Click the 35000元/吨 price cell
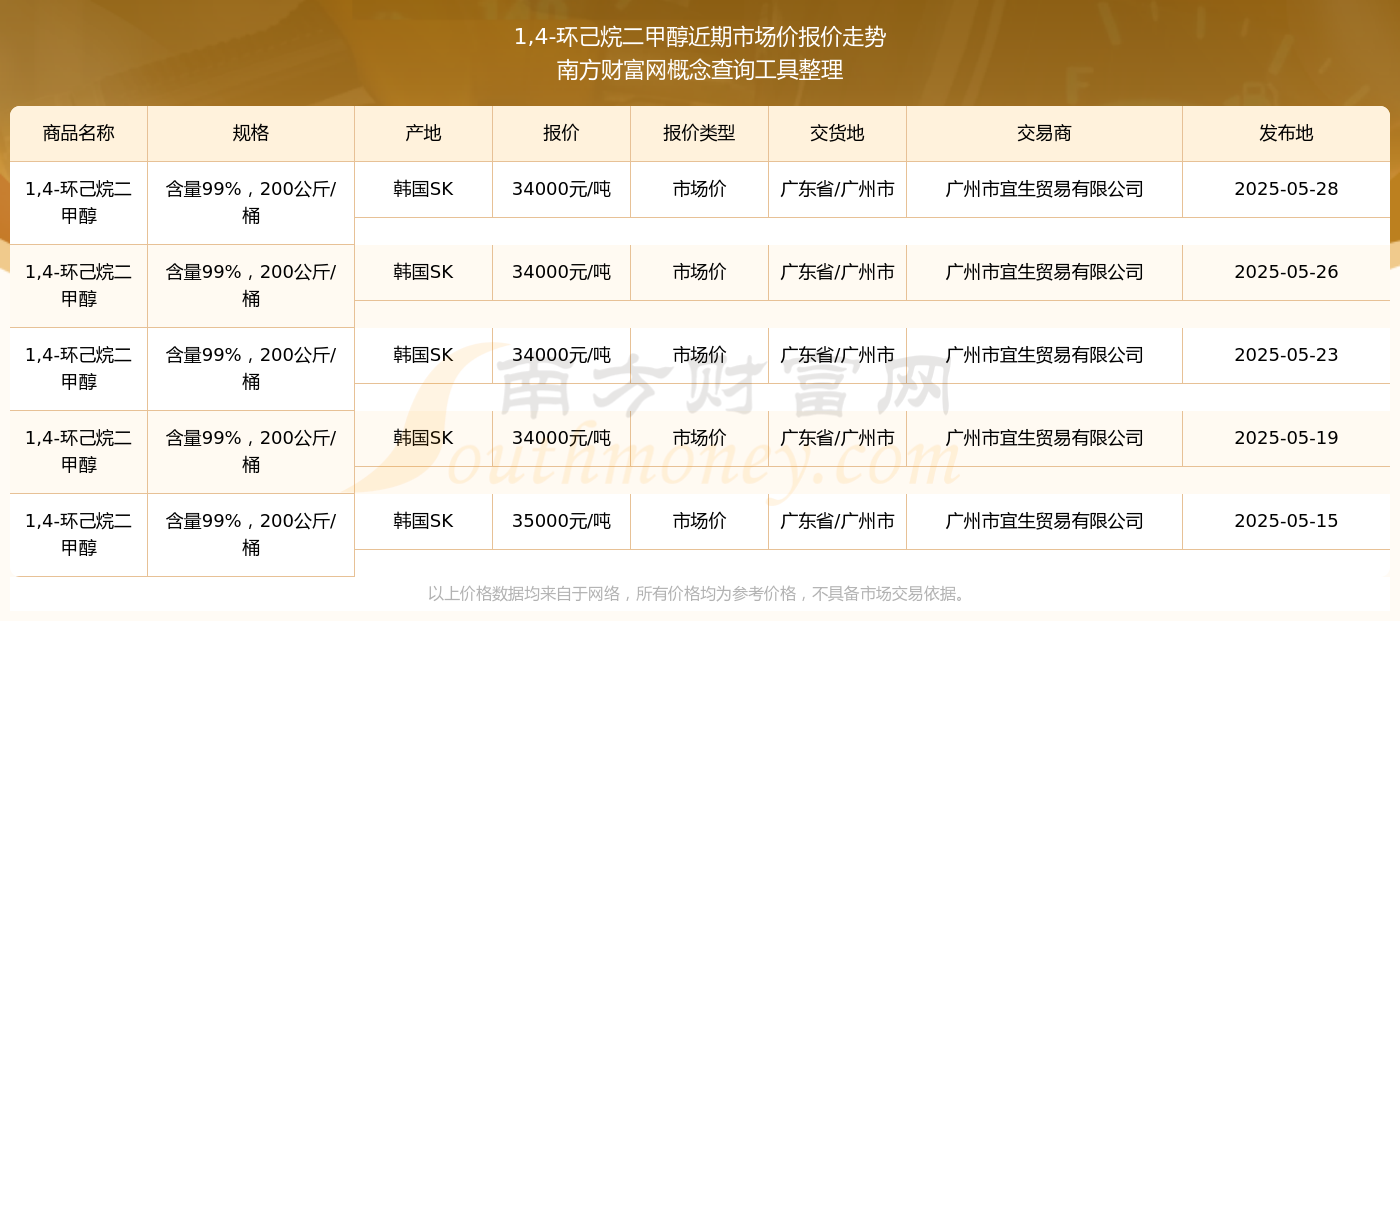 click(x=561, y=521)
